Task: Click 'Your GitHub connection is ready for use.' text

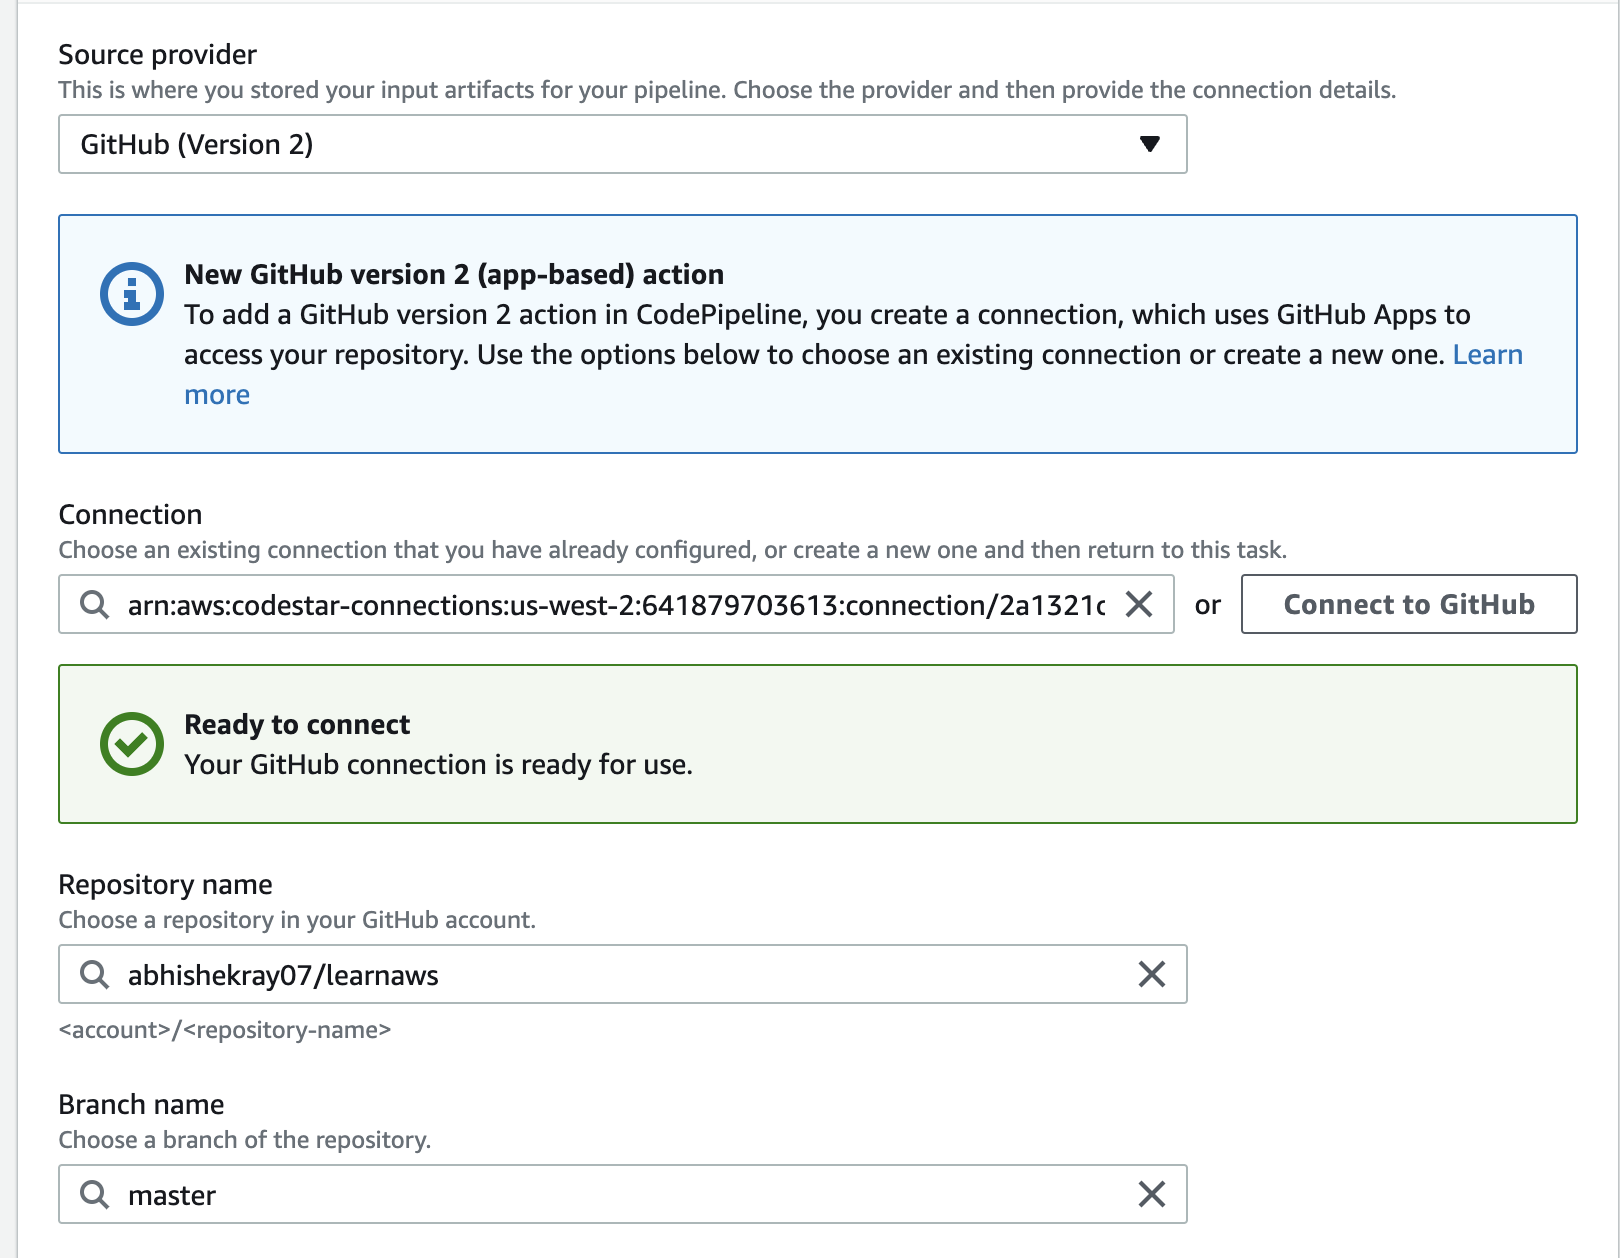Action: [438, 764]
